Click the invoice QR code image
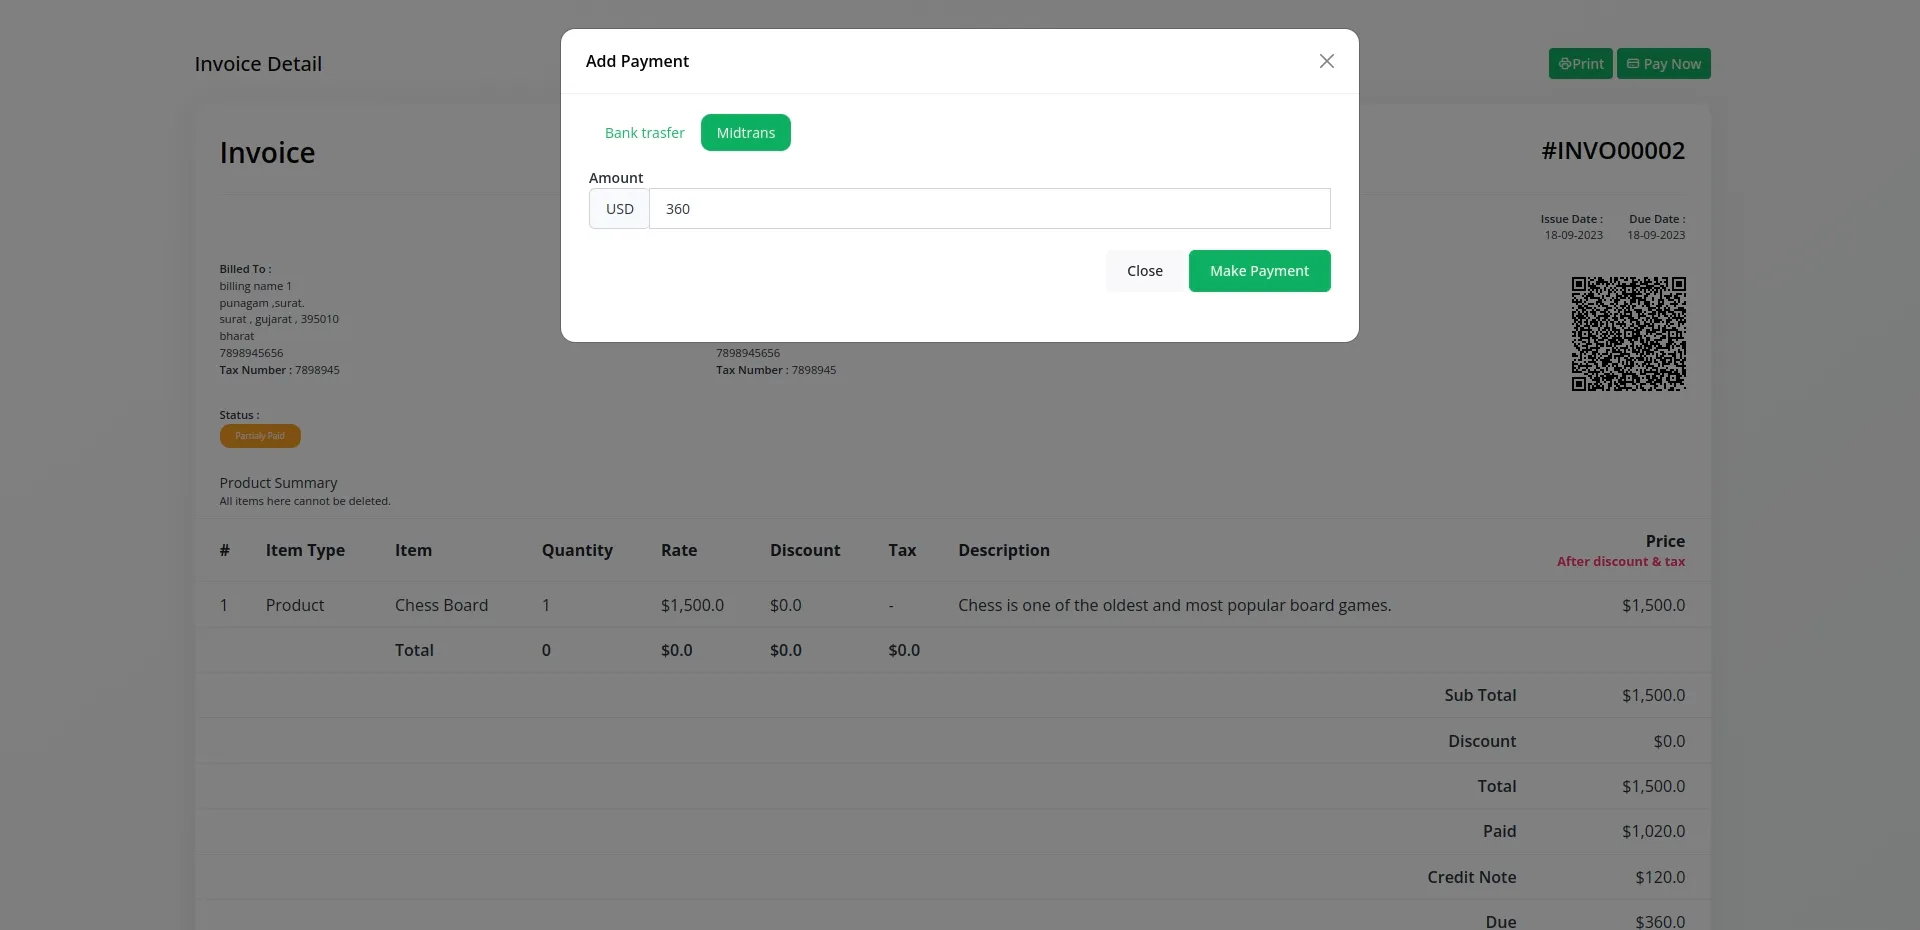Image resolution: width=1920 pixels, height=930 pixels. coord(1628,334)
